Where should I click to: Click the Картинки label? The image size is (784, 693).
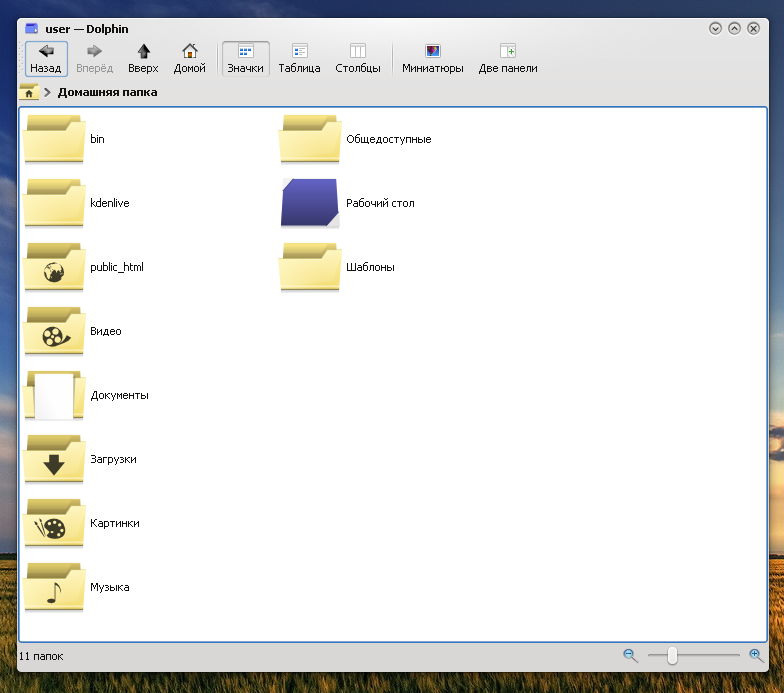point(115,523)
